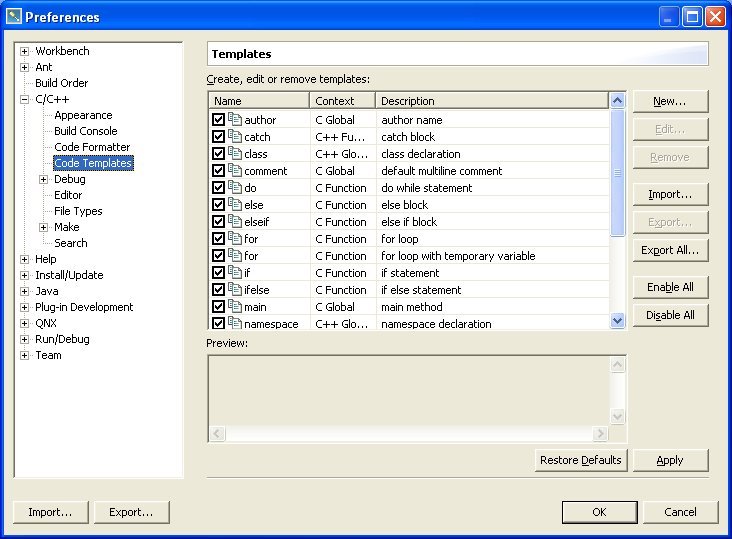The width and height of the screenshot is (732, 539).
Task: Open the File Types preference page
Action: 78,211
